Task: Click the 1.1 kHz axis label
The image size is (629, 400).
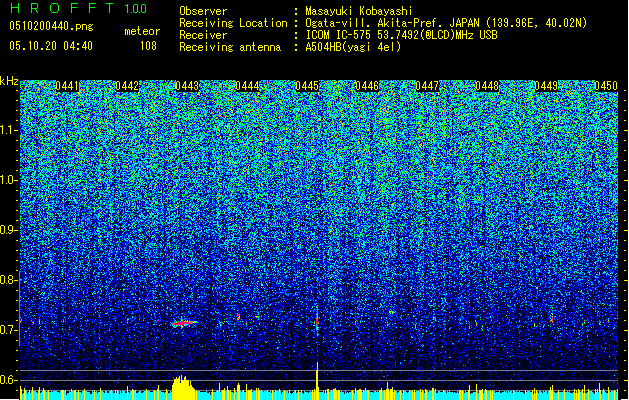Action: pos(8,130)
